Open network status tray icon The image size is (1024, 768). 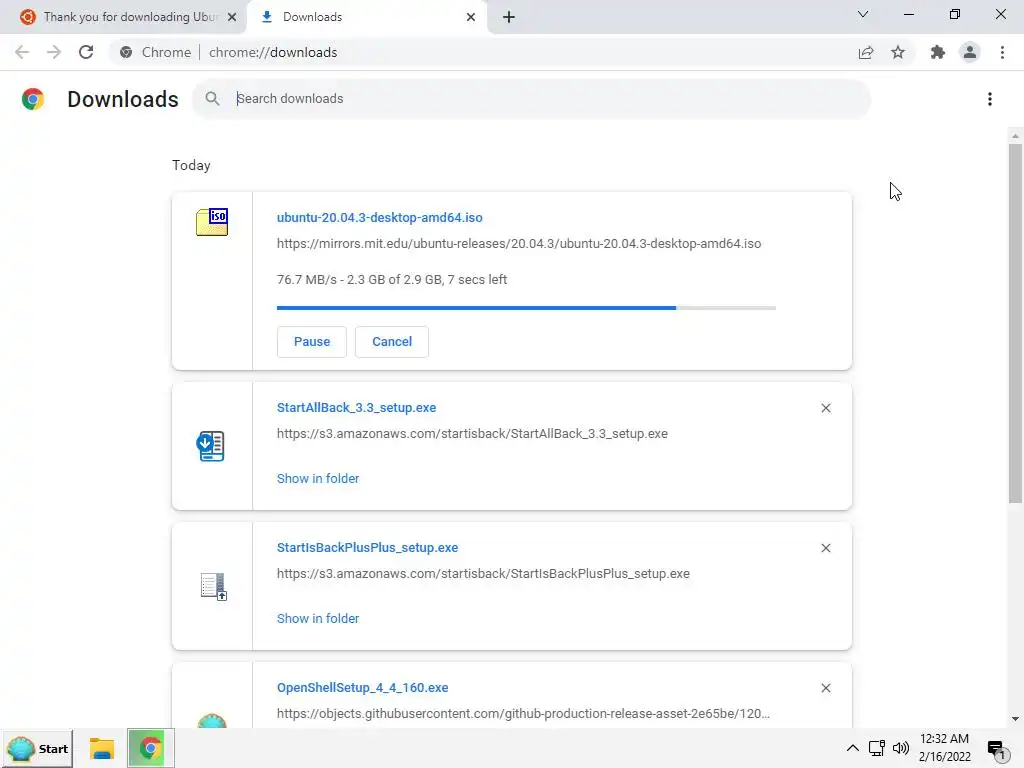coord(876,748)
